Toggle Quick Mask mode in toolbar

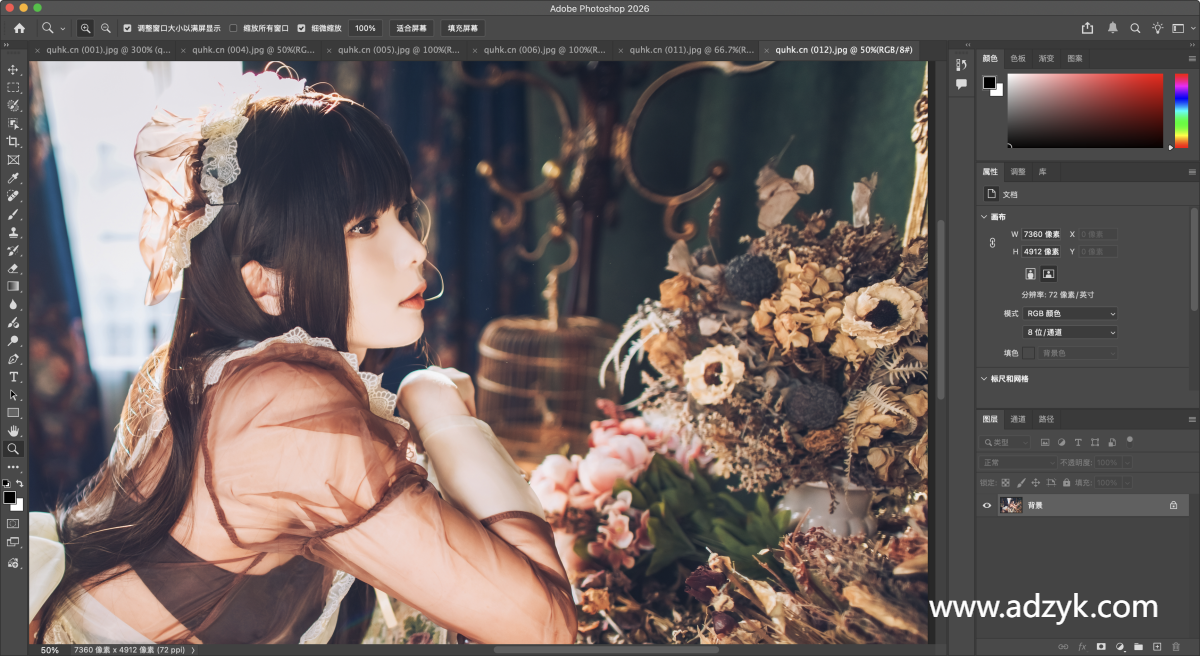coord(14,523)
